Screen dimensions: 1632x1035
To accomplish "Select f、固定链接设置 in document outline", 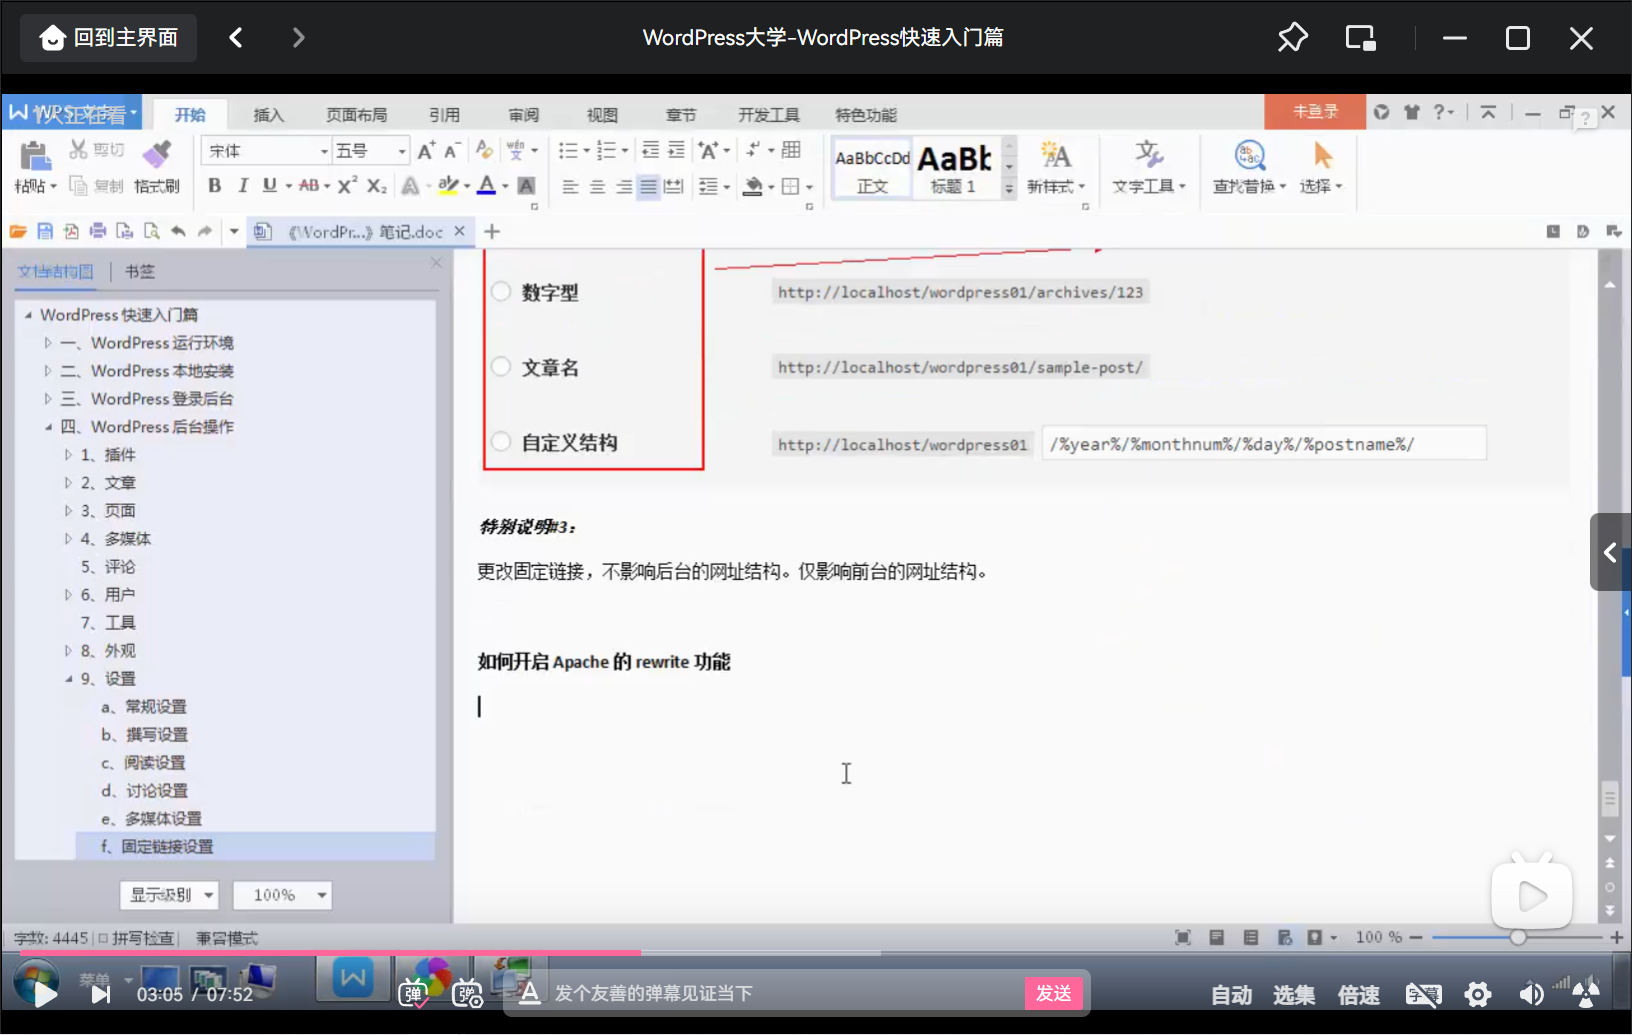I will point(255,847).
